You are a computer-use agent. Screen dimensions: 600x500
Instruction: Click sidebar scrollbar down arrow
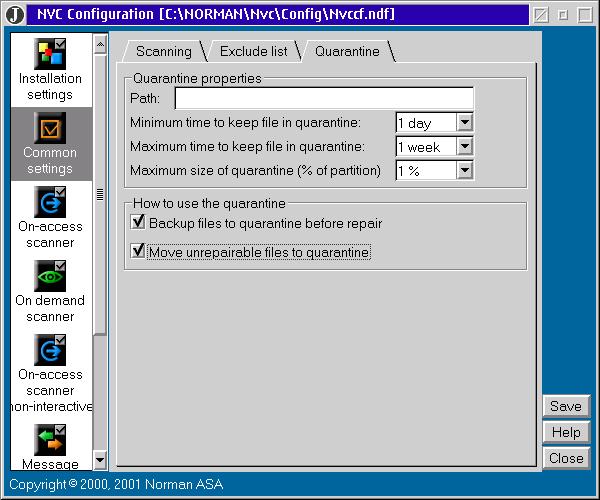[x=100, y=459]
